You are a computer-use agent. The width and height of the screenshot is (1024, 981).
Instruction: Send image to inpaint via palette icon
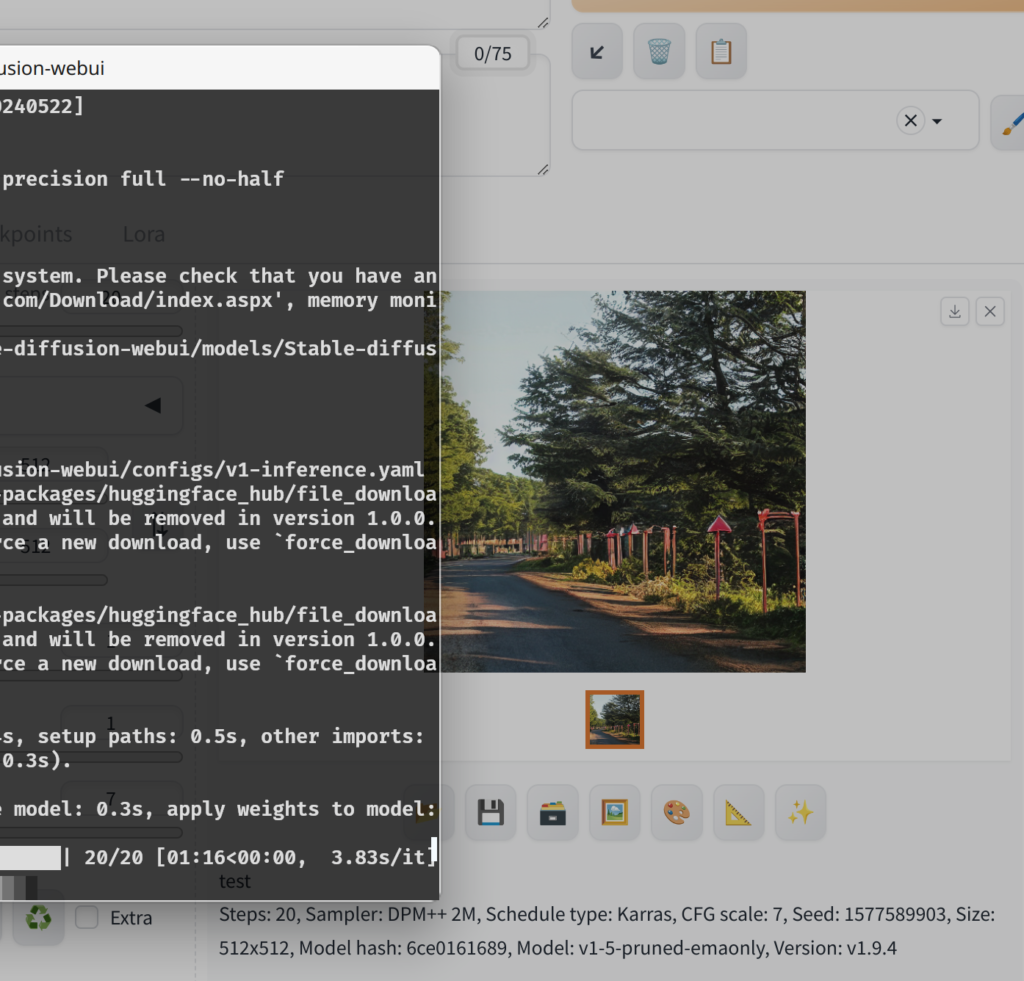pyautogui.click(x=677, y=812)
